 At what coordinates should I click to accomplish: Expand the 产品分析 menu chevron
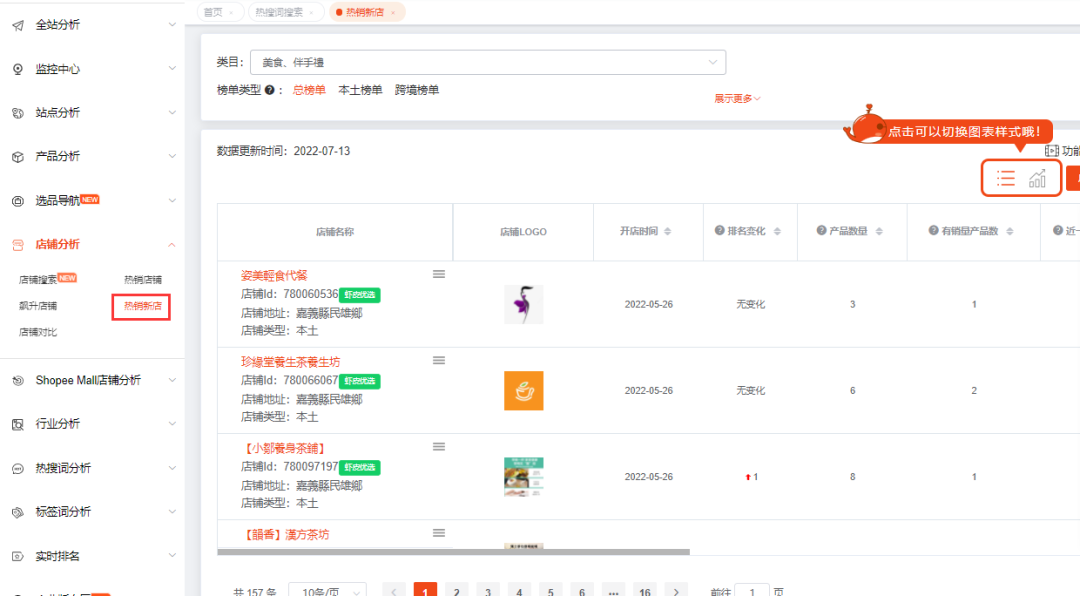(x=172, y=156)
